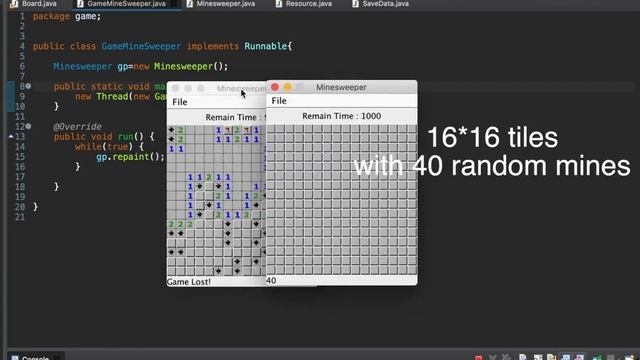Click the override marker beside line 13
This screenshot has width=640, height=360.
11,136
